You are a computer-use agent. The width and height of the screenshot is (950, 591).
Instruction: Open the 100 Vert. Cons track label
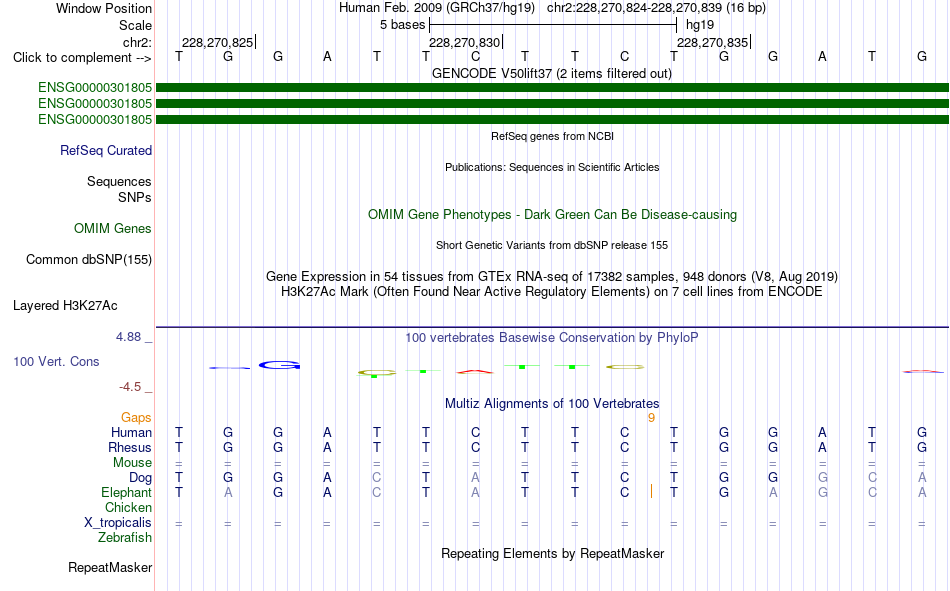[x=56, y=361]
